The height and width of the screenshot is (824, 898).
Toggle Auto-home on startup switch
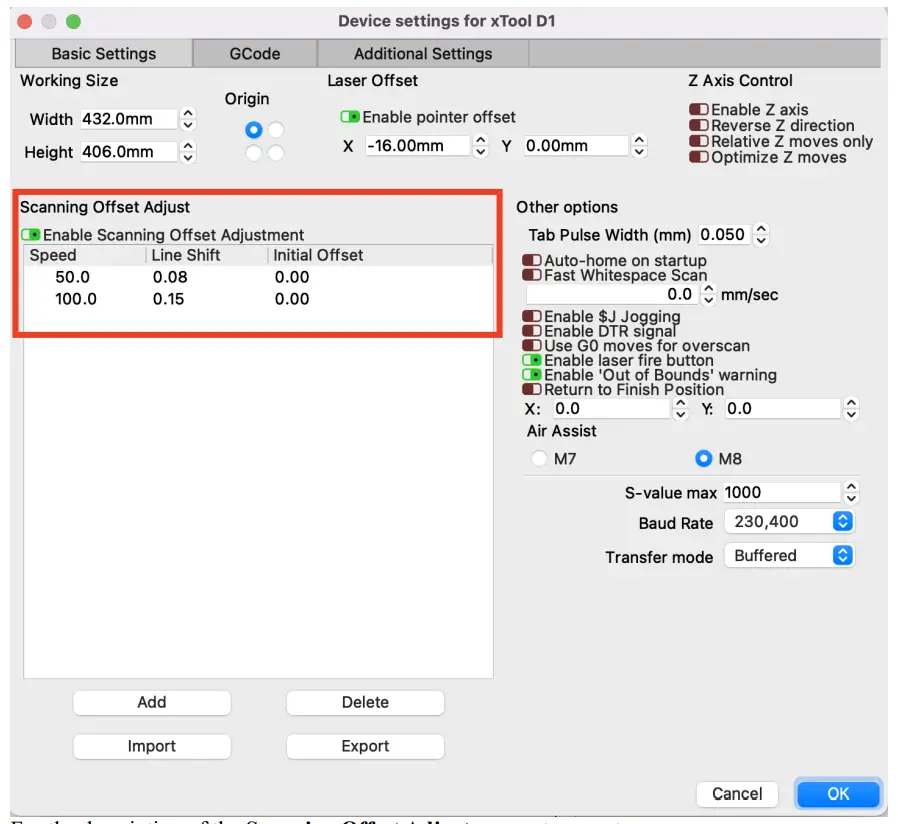532,261
